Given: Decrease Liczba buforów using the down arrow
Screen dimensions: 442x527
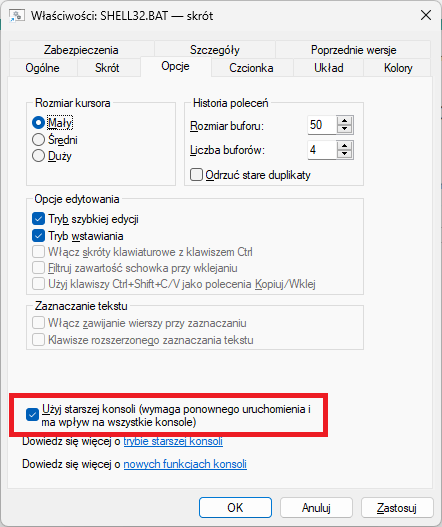Looking at the screenshot, I should pos(345,154).
